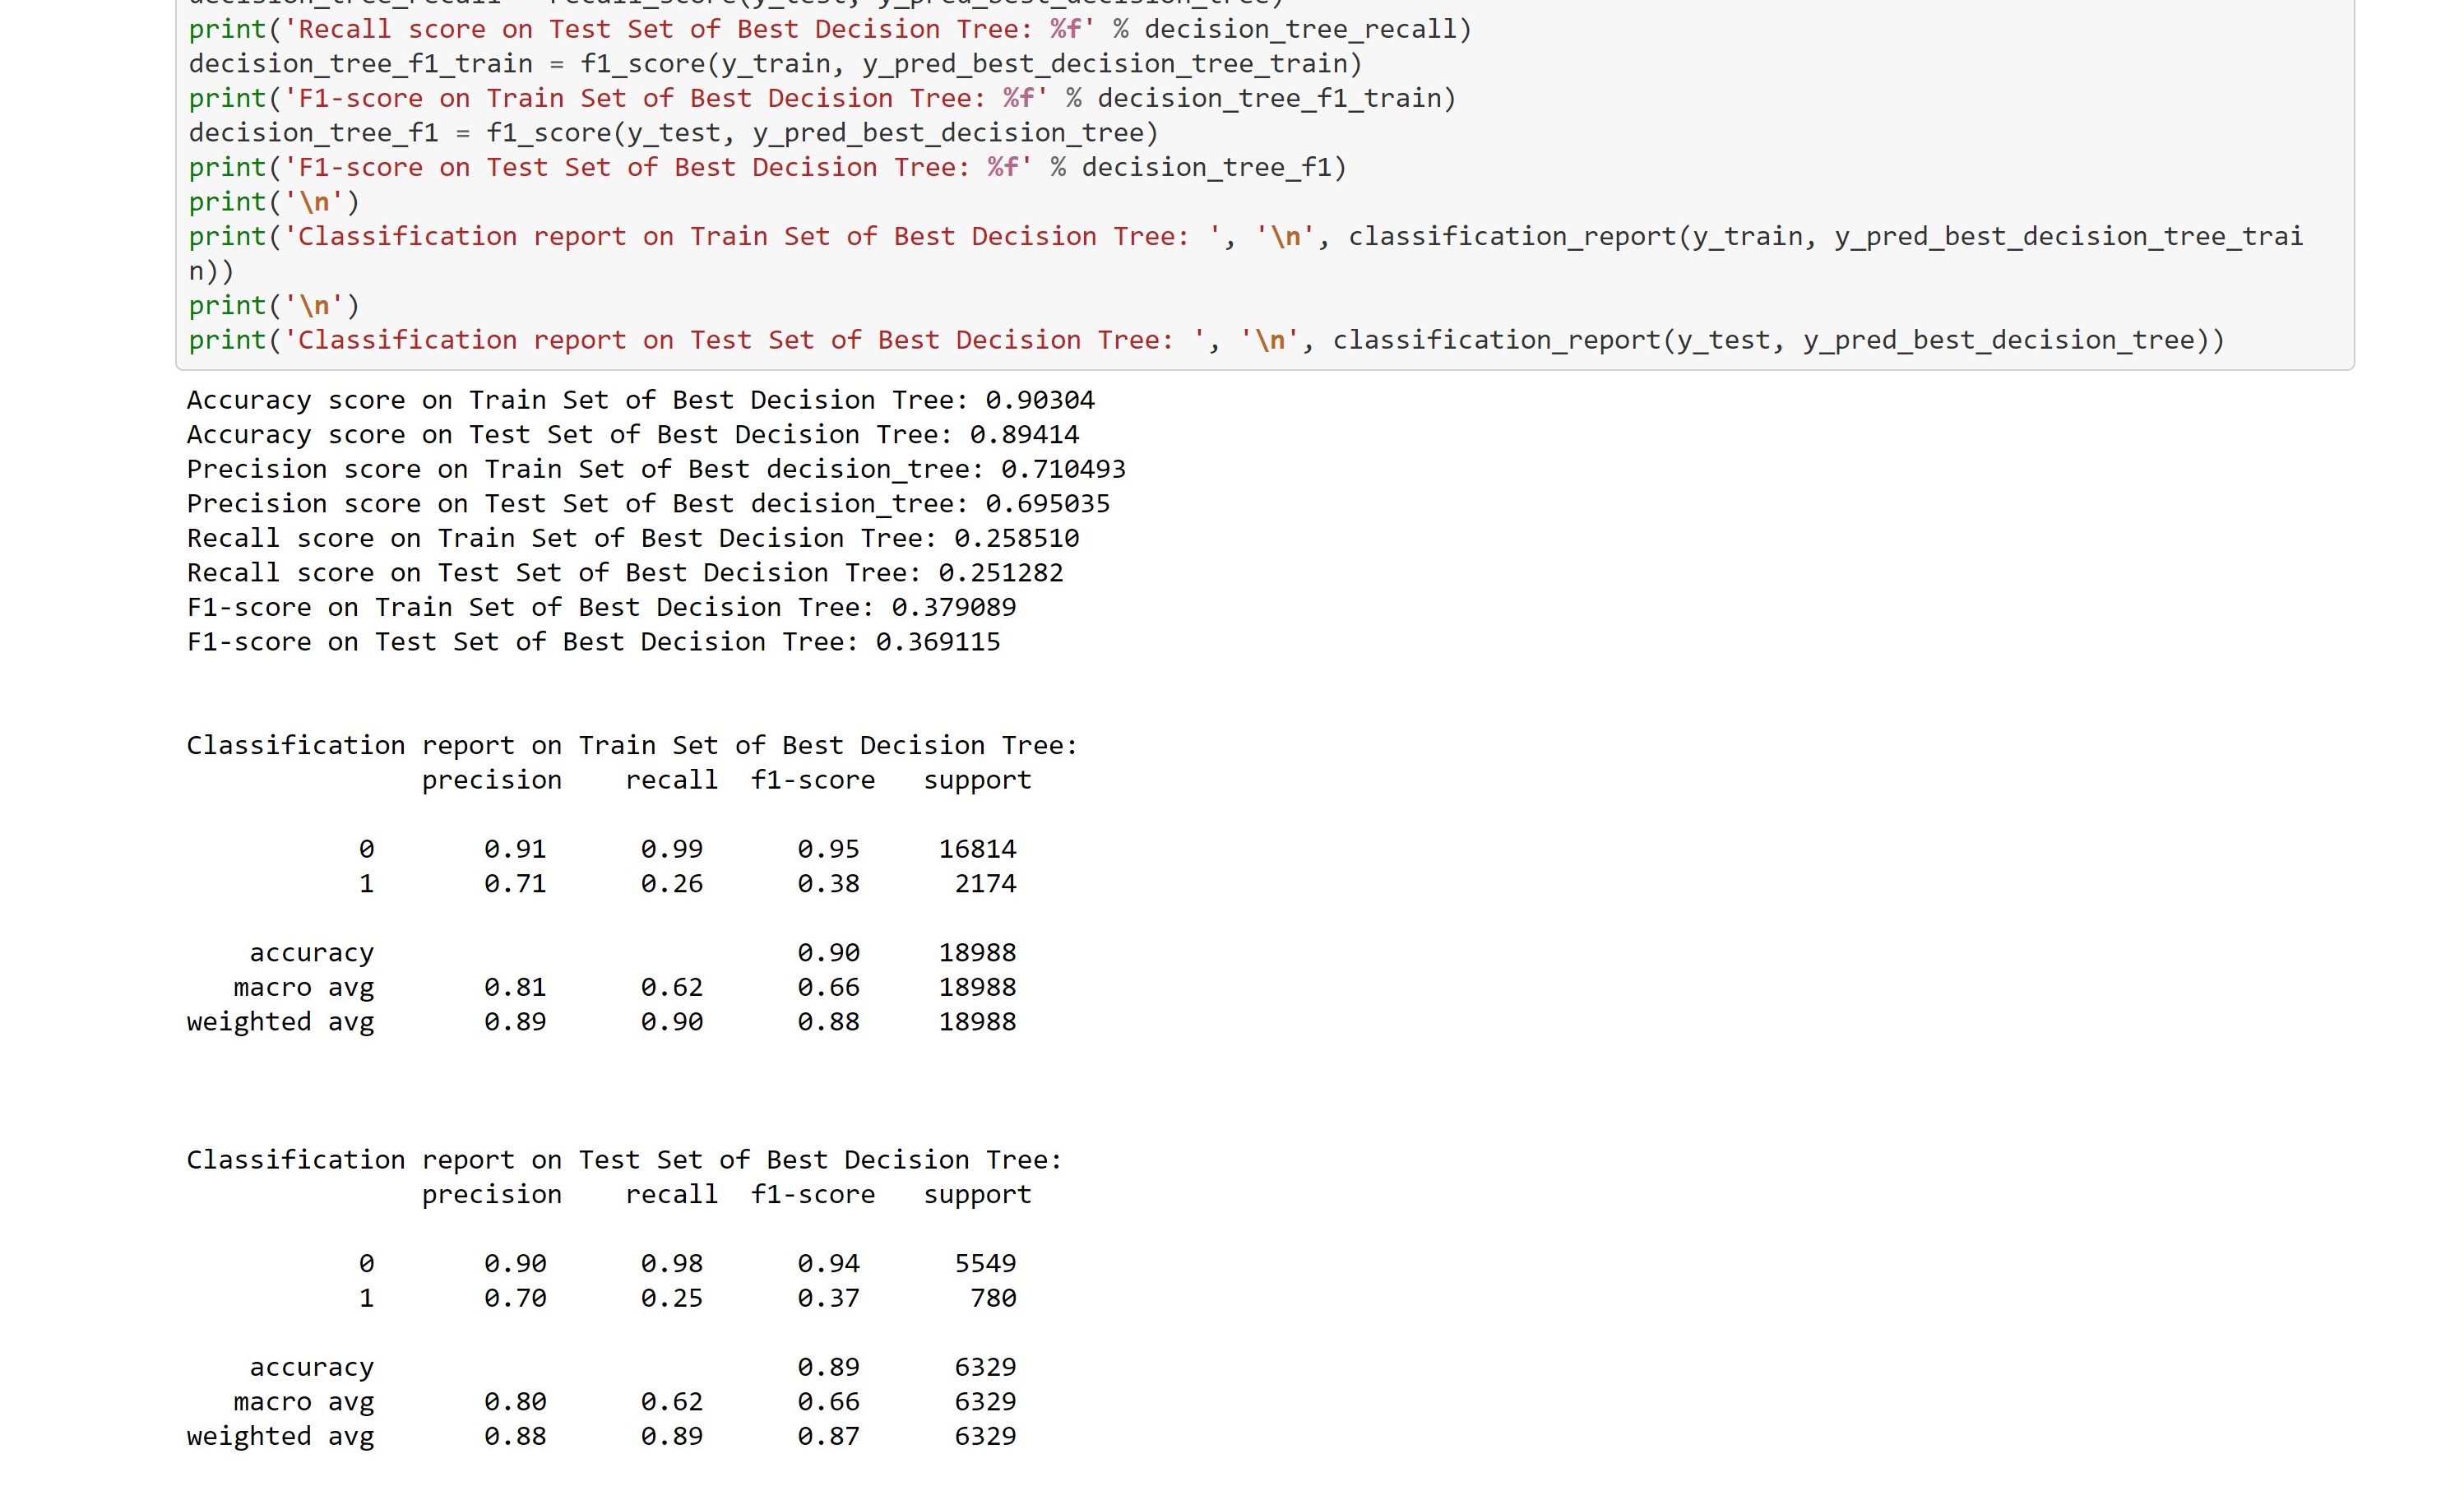Click the Recall on Test Set 0.251282 output

coord(625,573)
